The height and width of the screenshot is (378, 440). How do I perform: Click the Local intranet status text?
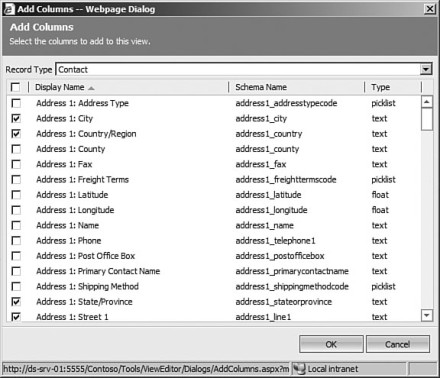coord(333,369)
